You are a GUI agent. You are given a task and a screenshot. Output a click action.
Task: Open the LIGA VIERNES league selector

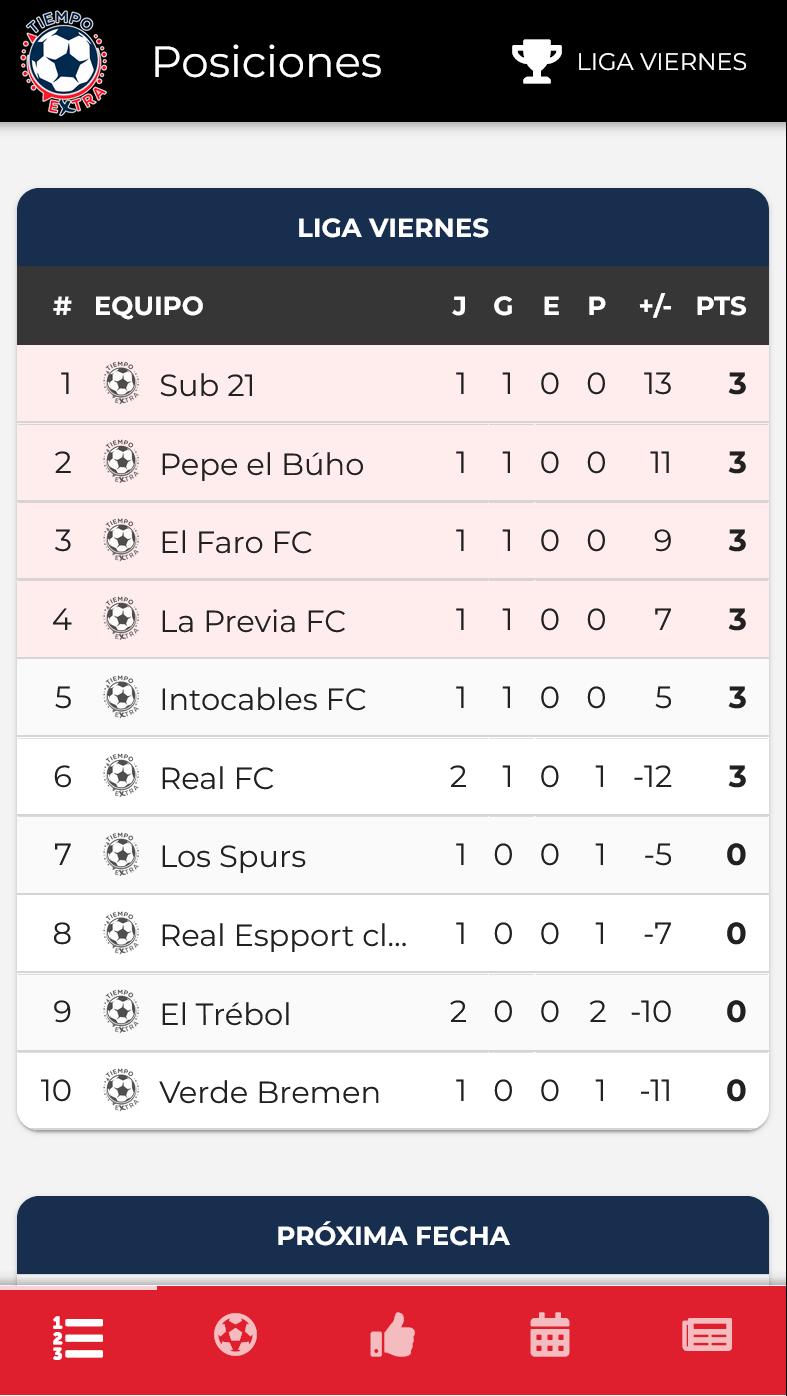click(x=630, y=61)
